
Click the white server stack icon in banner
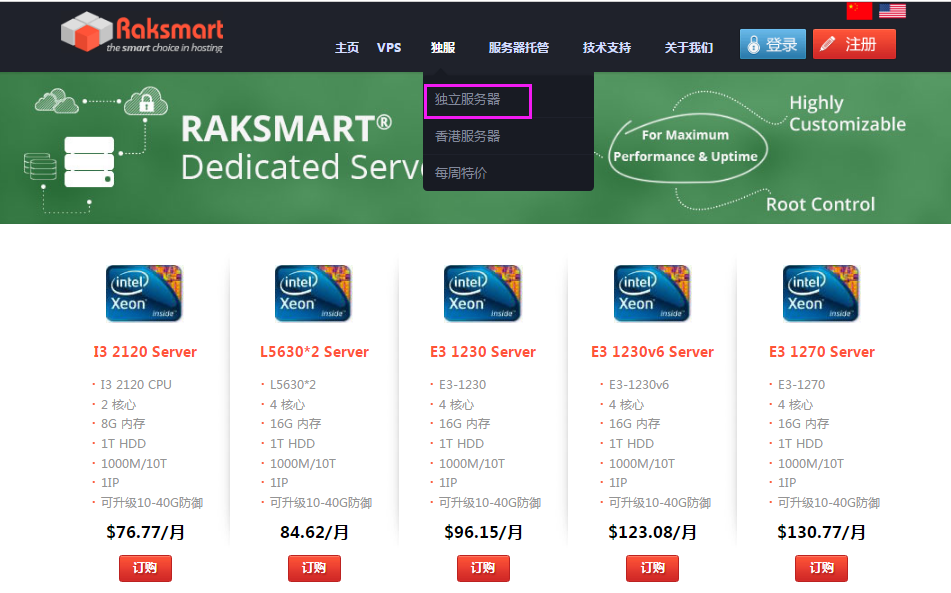[x=89, y=162]
